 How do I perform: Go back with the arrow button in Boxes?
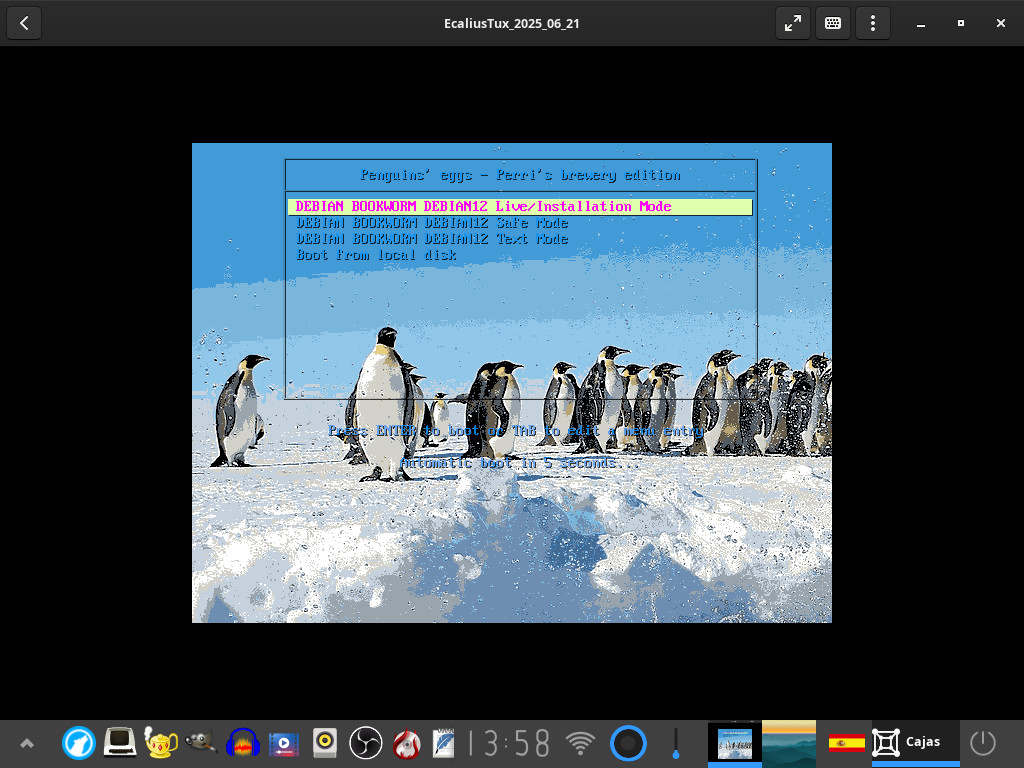(x=24, y=24)
